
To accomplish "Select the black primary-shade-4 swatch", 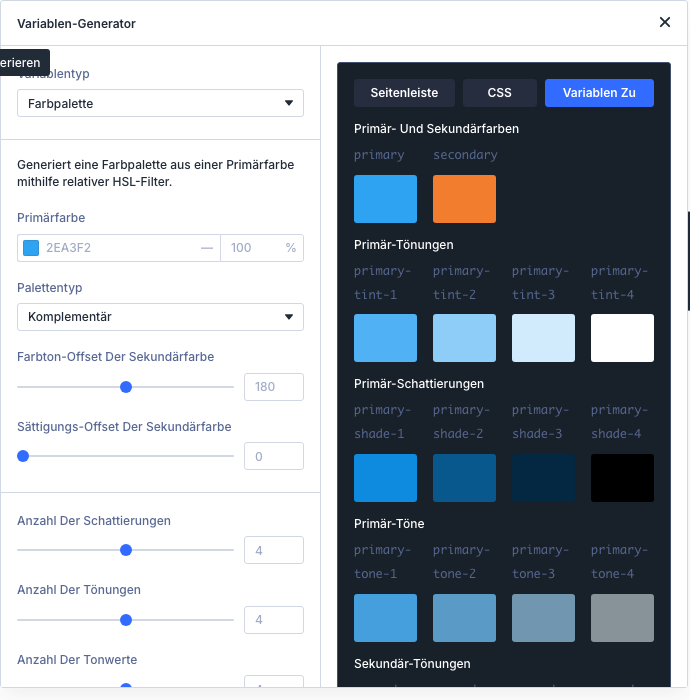I will click(x=622, y=478).
